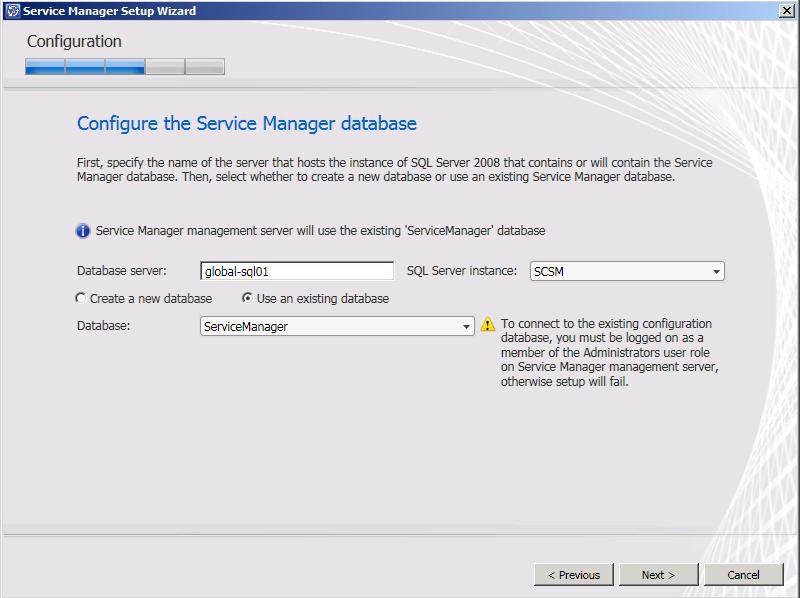
Task: Click the SQL Server instance label
Action: (x=461, y=271)
